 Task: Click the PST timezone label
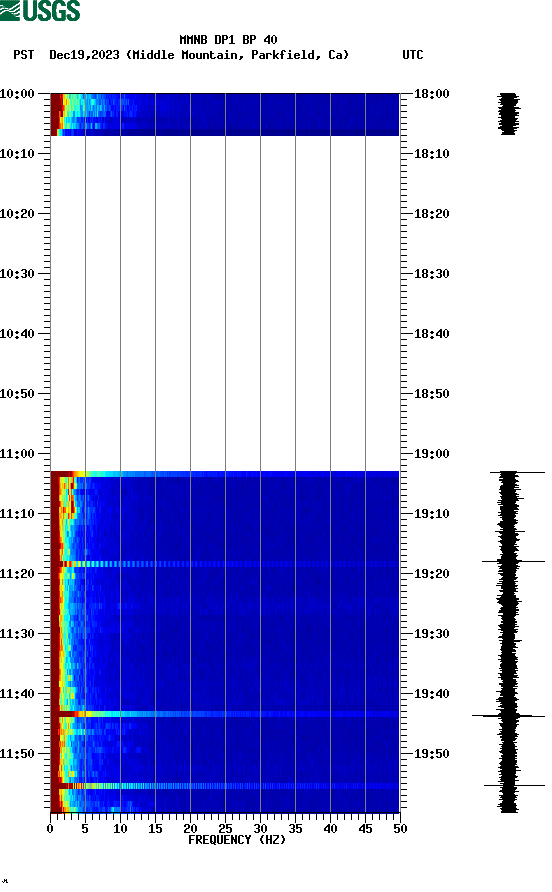coord(23,55)
